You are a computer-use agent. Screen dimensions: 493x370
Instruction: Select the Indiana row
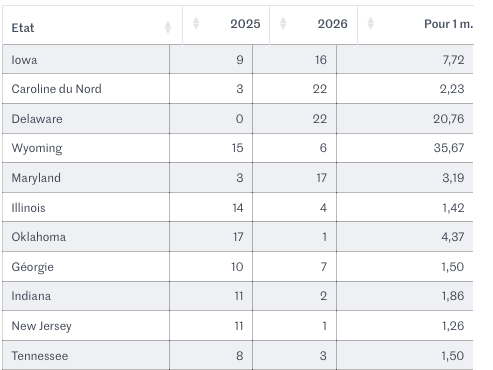point(238,296)
